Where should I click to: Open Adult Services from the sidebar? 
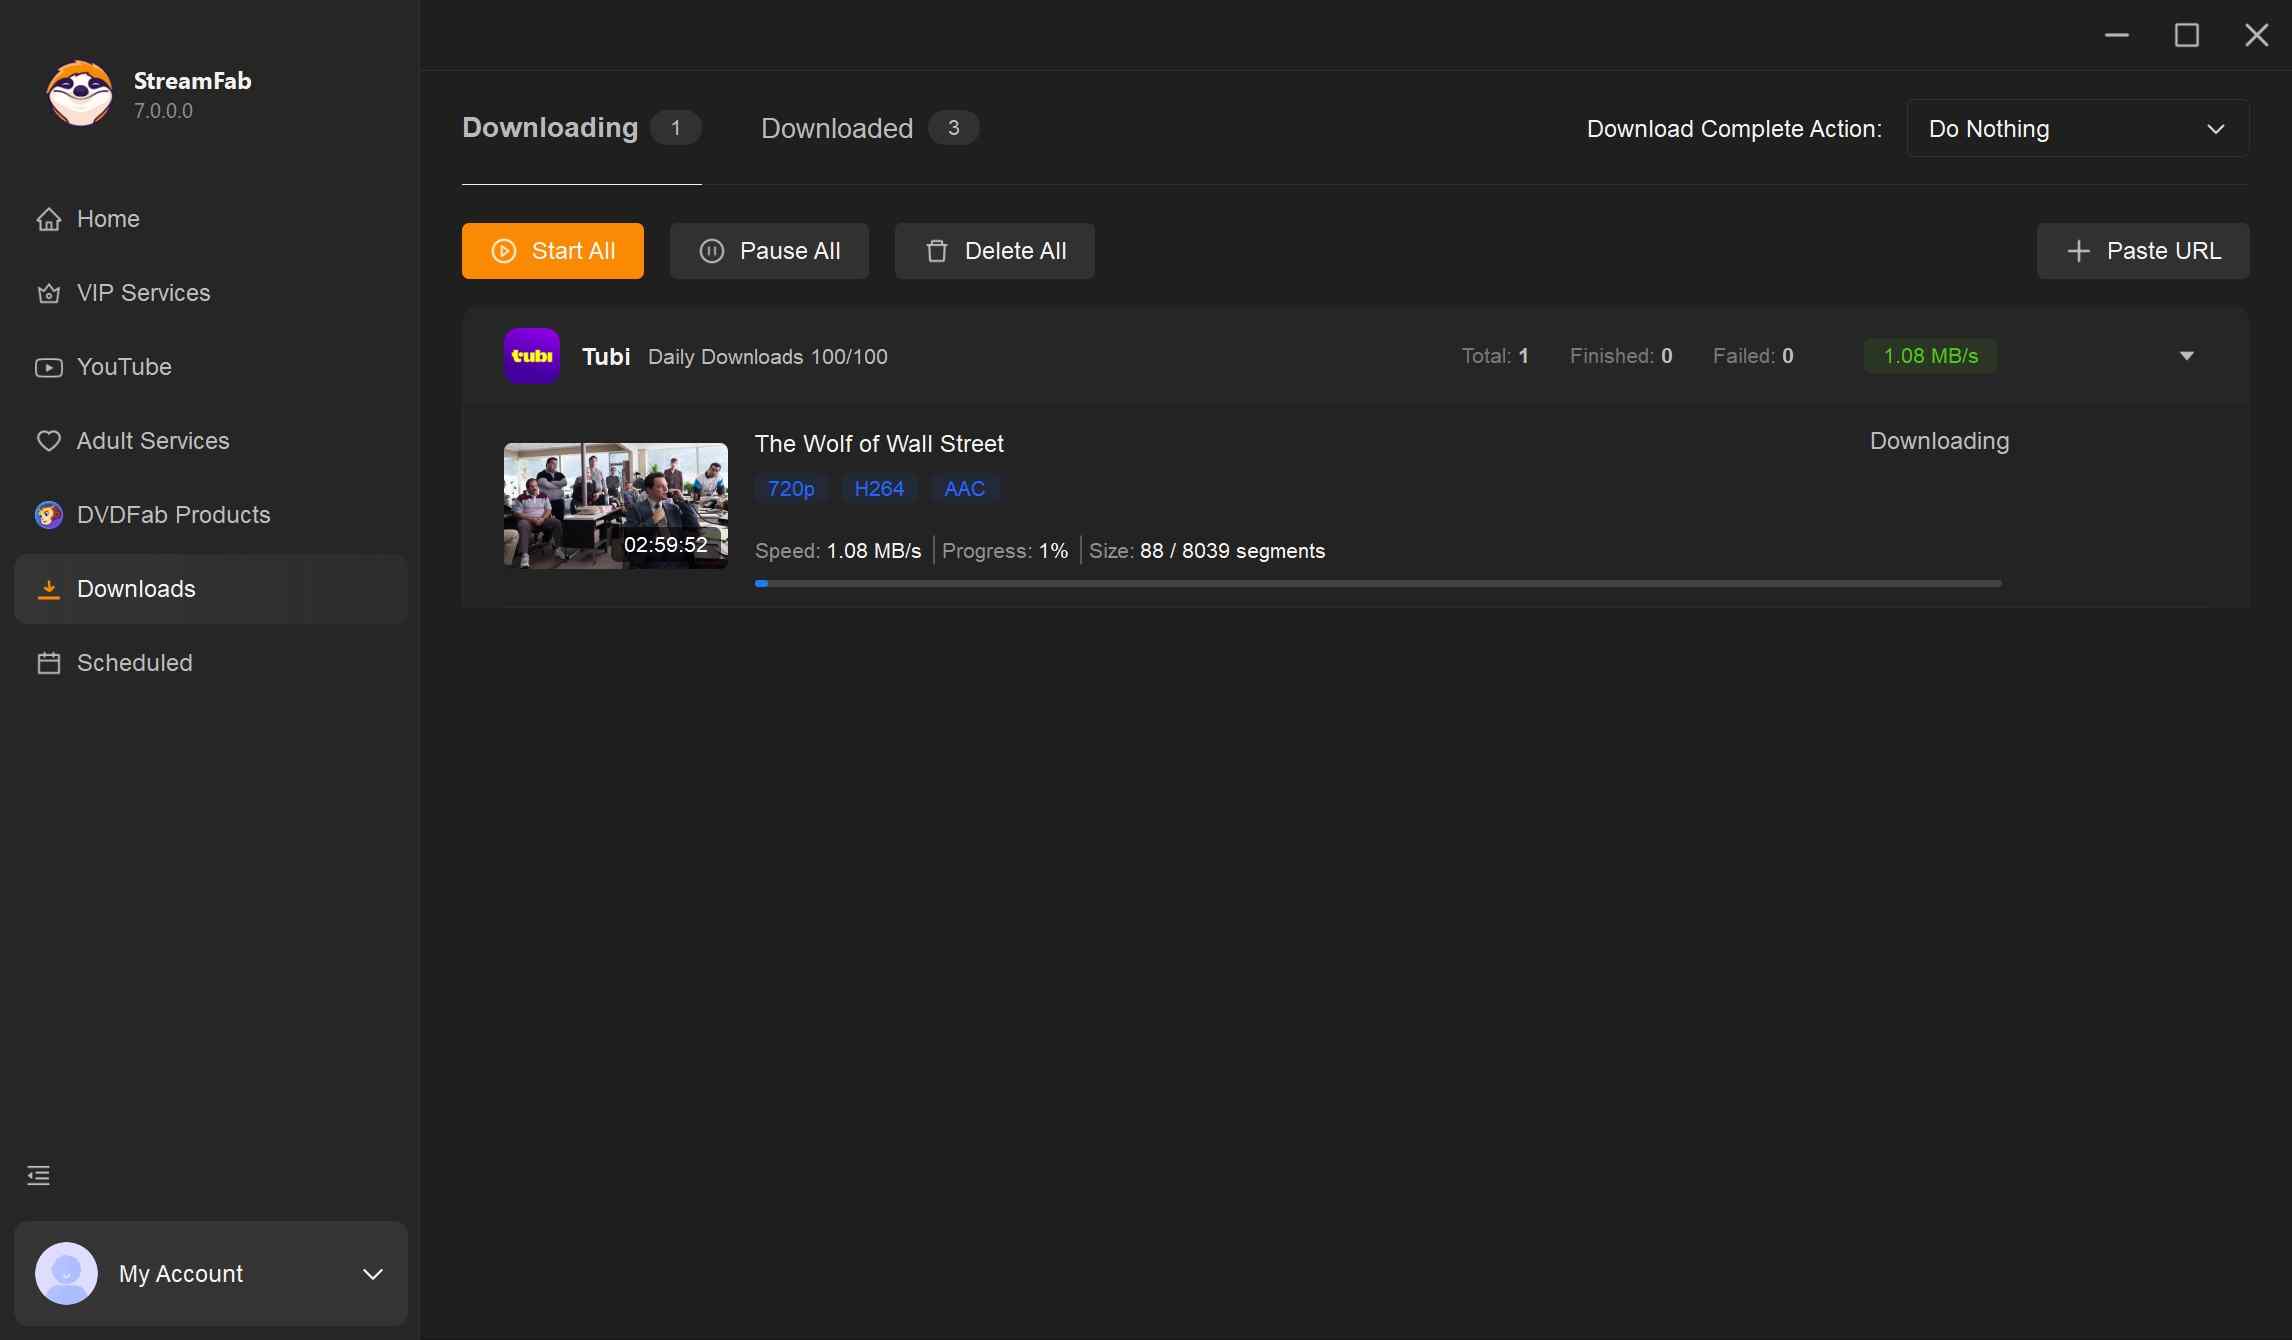[152, 440]
